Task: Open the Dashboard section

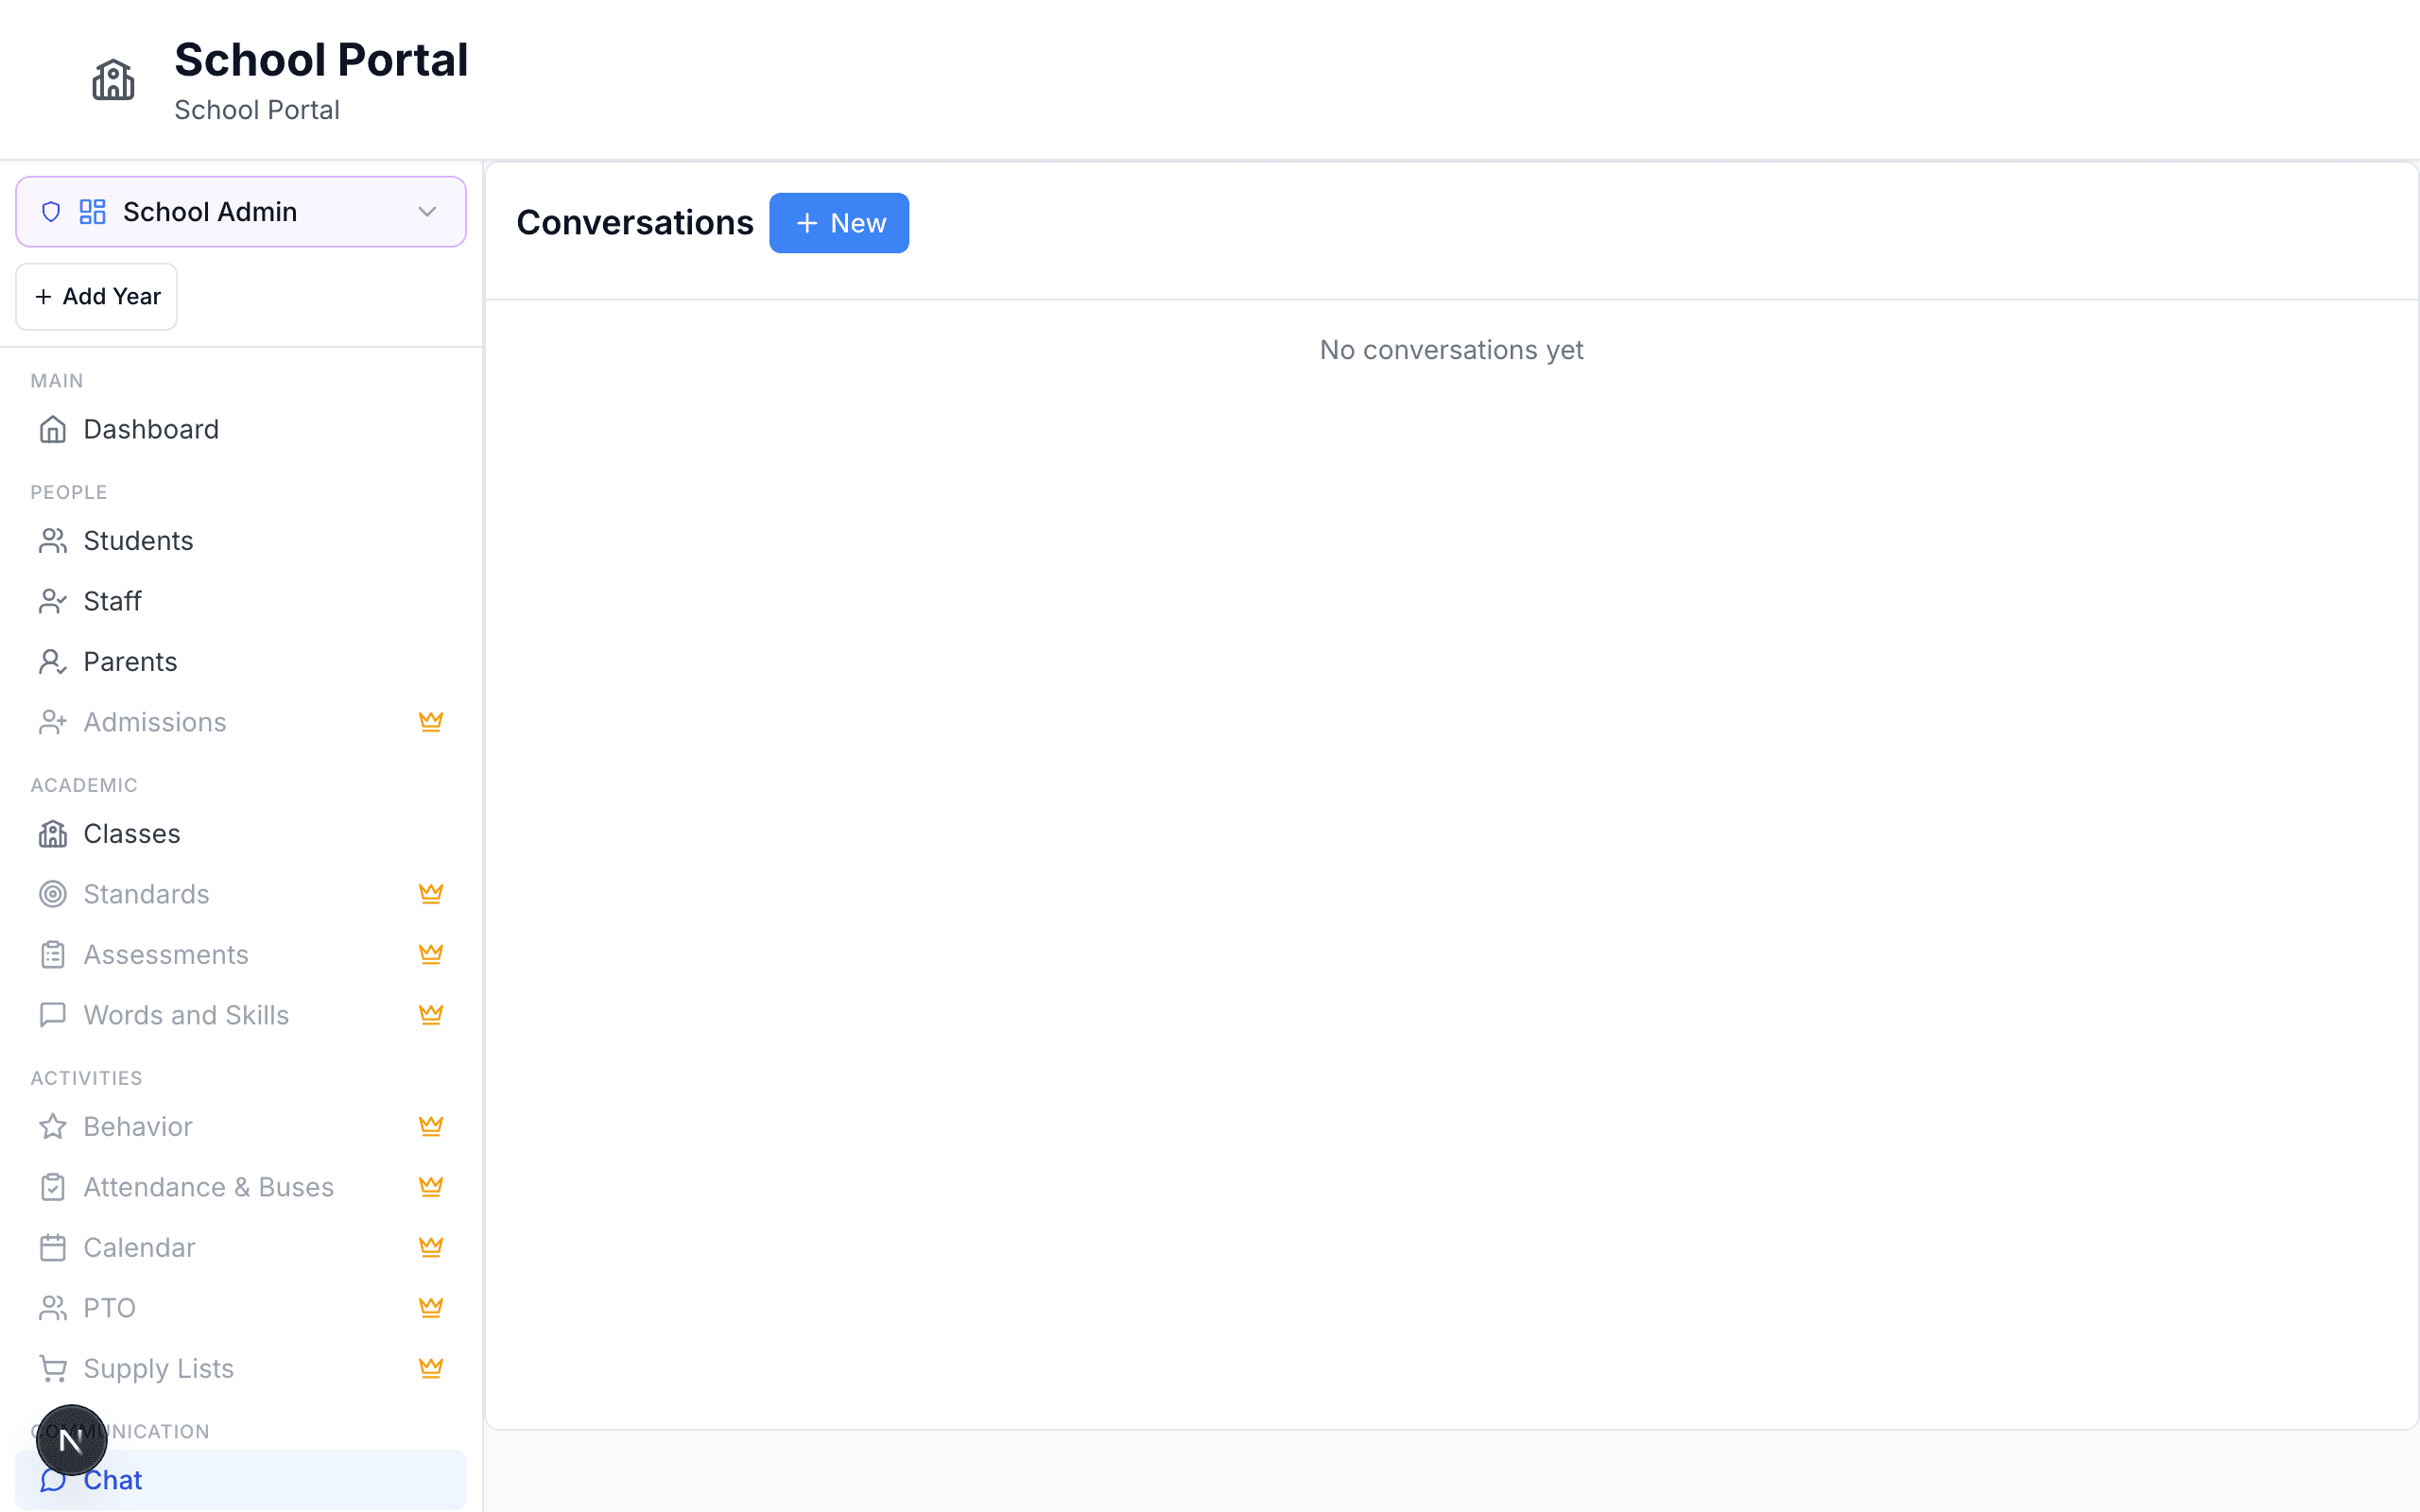Action: (151, 428)
